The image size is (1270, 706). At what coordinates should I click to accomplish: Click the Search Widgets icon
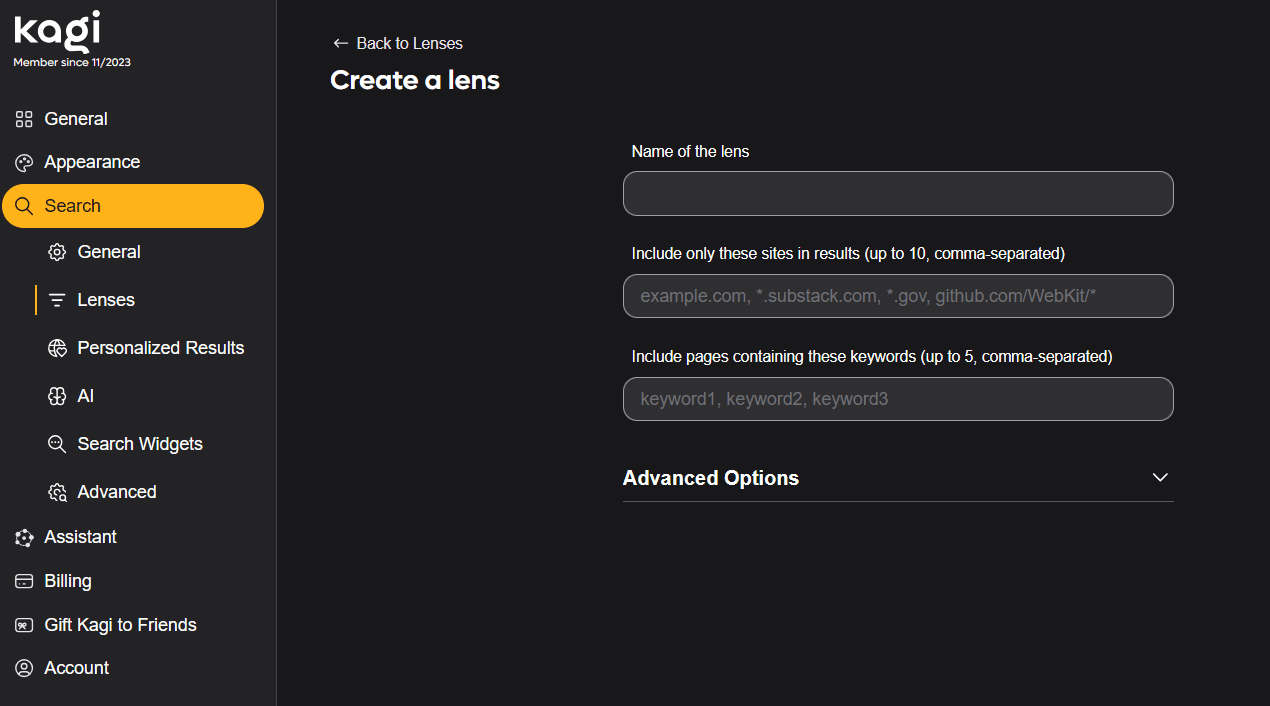57,444
